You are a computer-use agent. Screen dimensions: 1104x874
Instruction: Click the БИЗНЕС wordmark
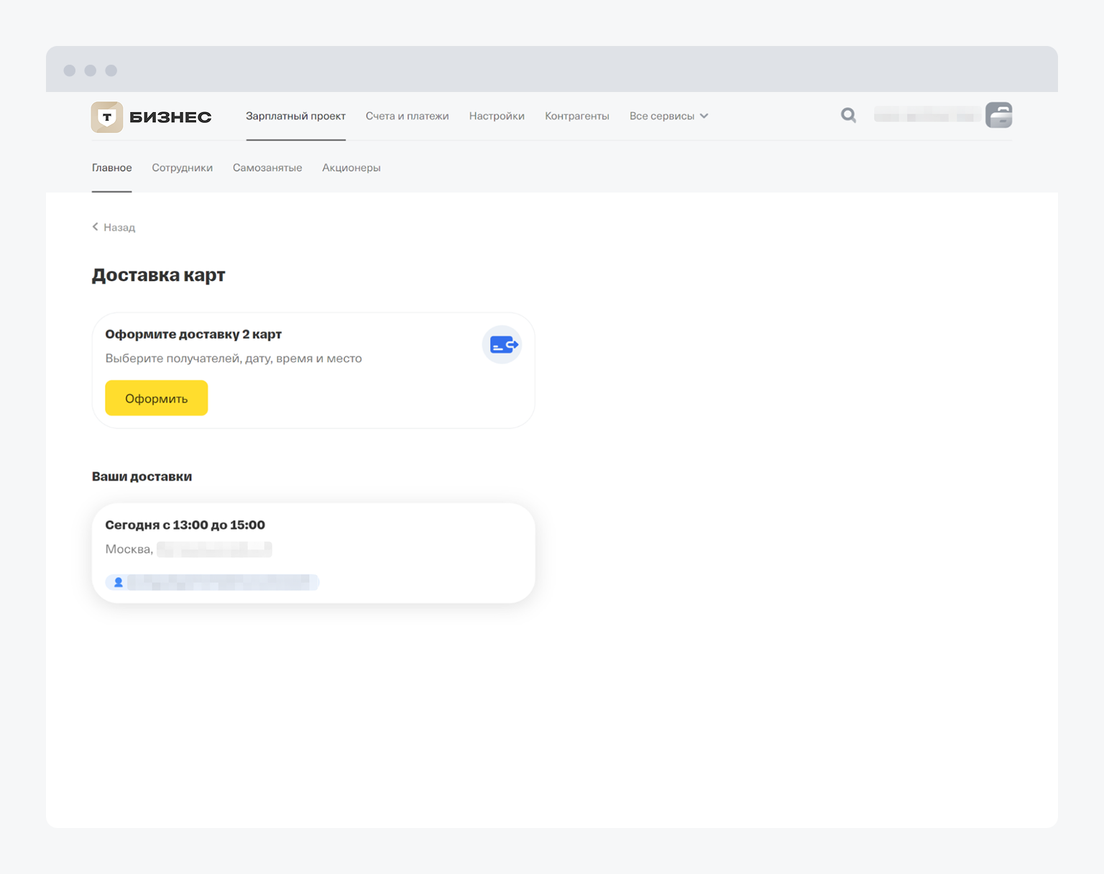click(171, 117)
